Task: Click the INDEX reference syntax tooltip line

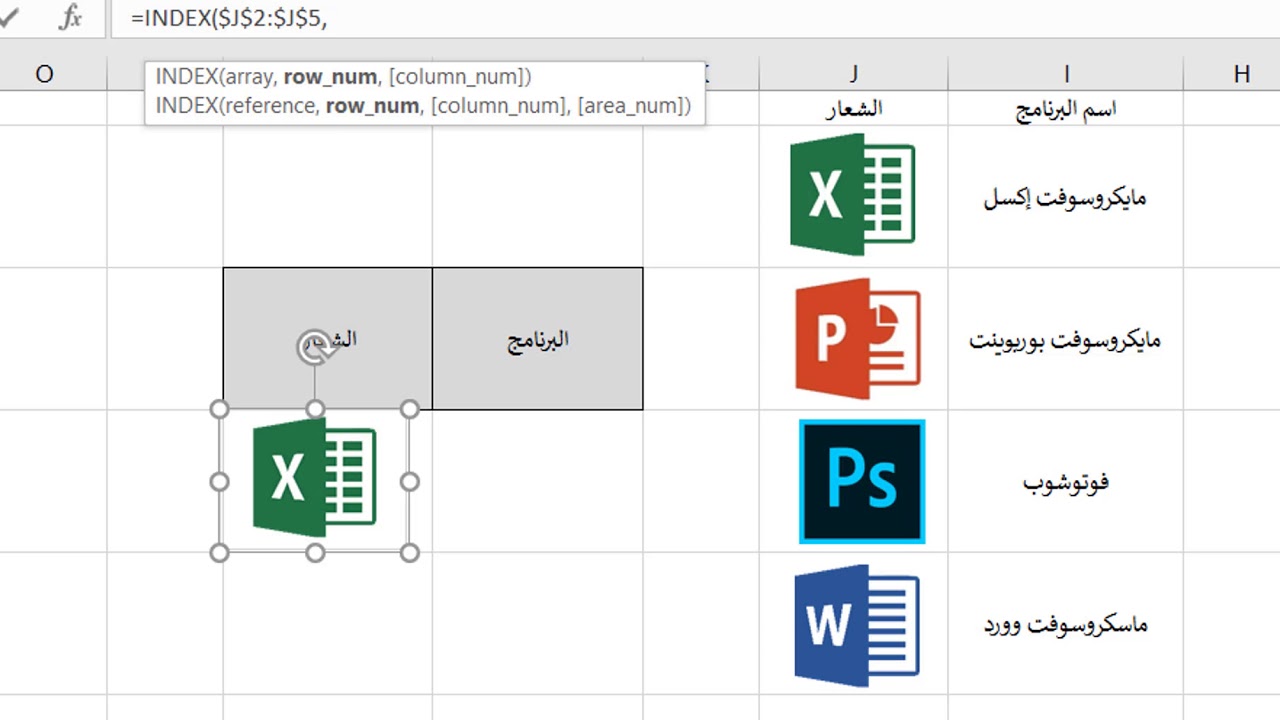Action: [x=423, y=106]
